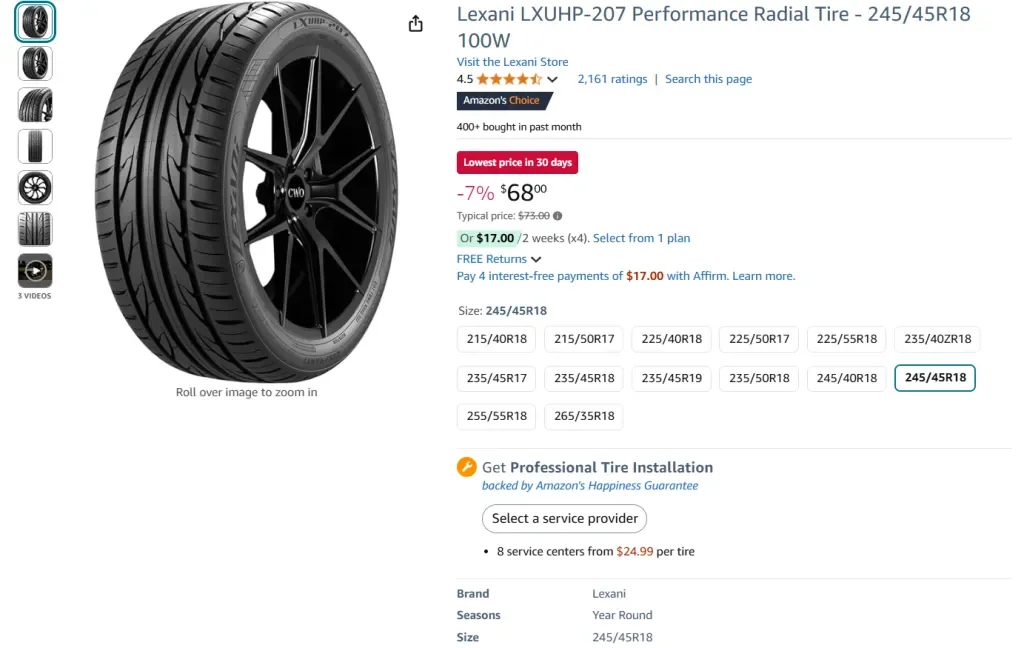Open Select from 1 plan link

tap(641, 238)
